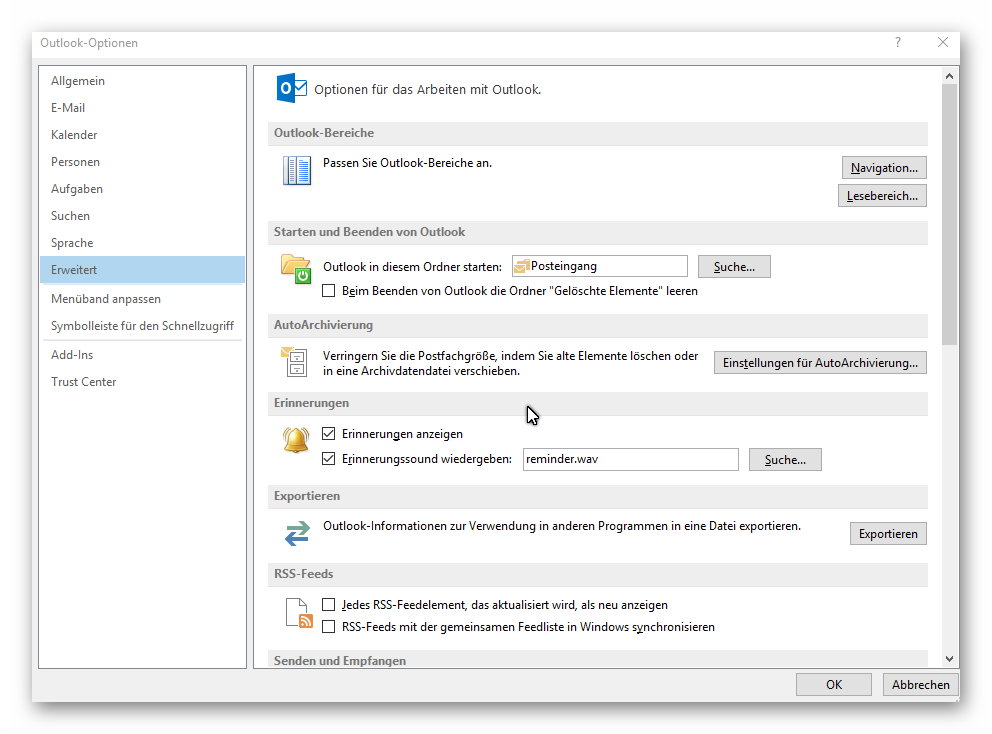Click 'Verringern Sie die Postfachgröße' description text
The width and height of the screenshot is (992, 734).
[x=511, y=363]
